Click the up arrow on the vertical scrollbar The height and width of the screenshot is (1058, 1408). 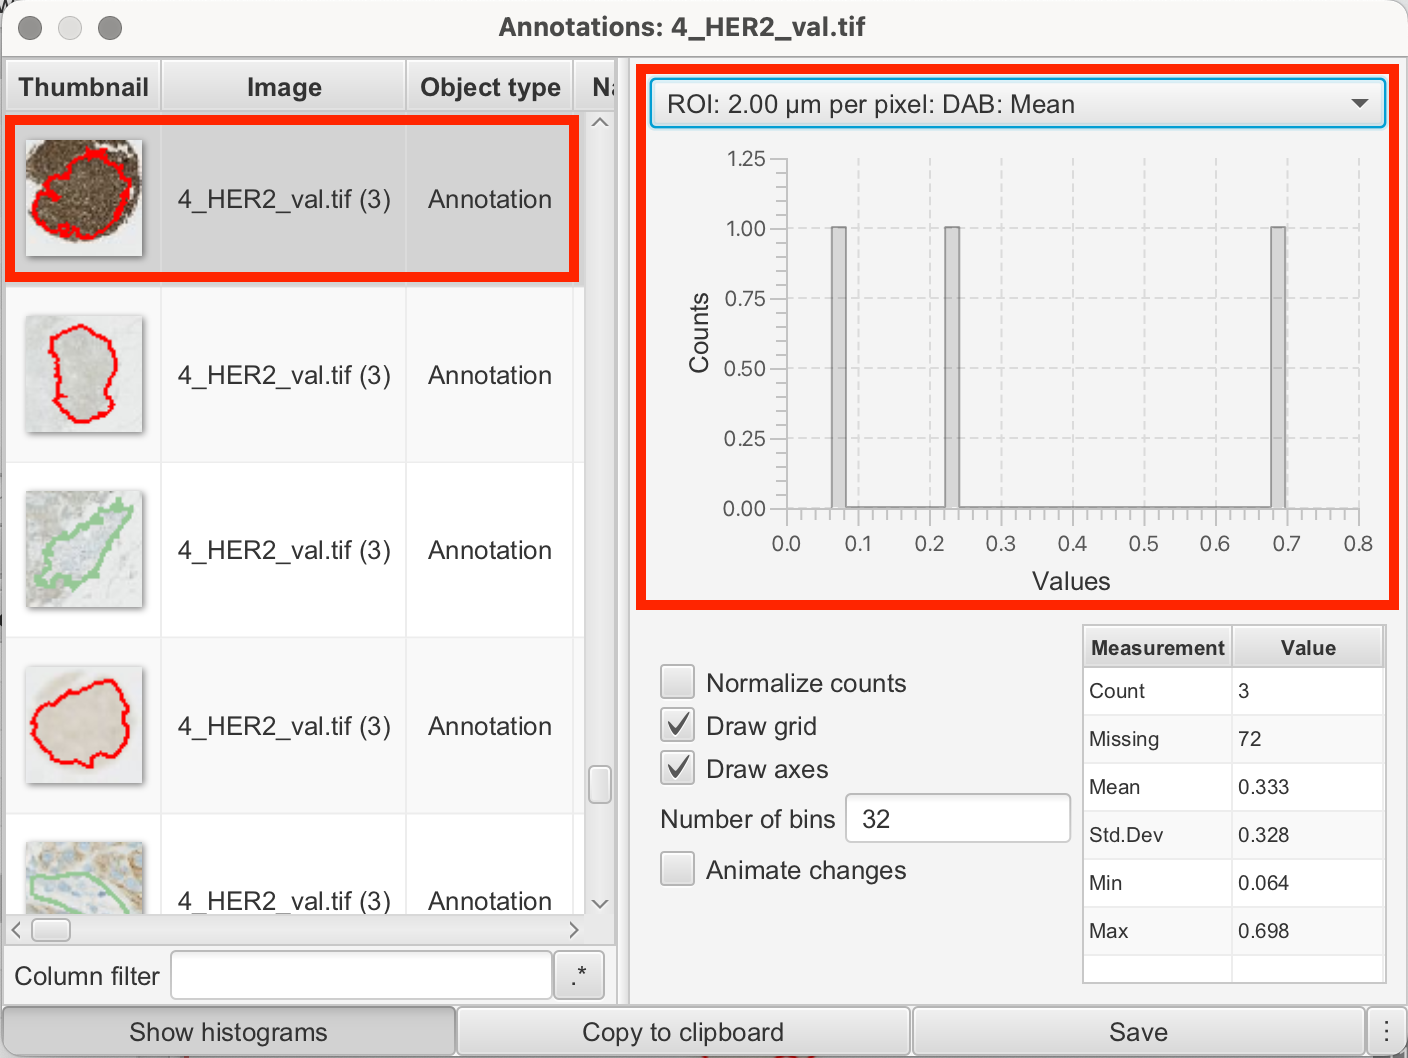(x=599, y=121)
